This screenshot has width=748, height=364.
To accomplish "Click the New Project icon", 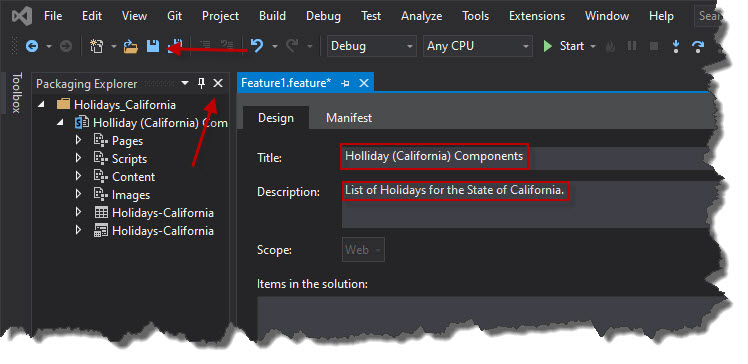I will coord(97,46).
